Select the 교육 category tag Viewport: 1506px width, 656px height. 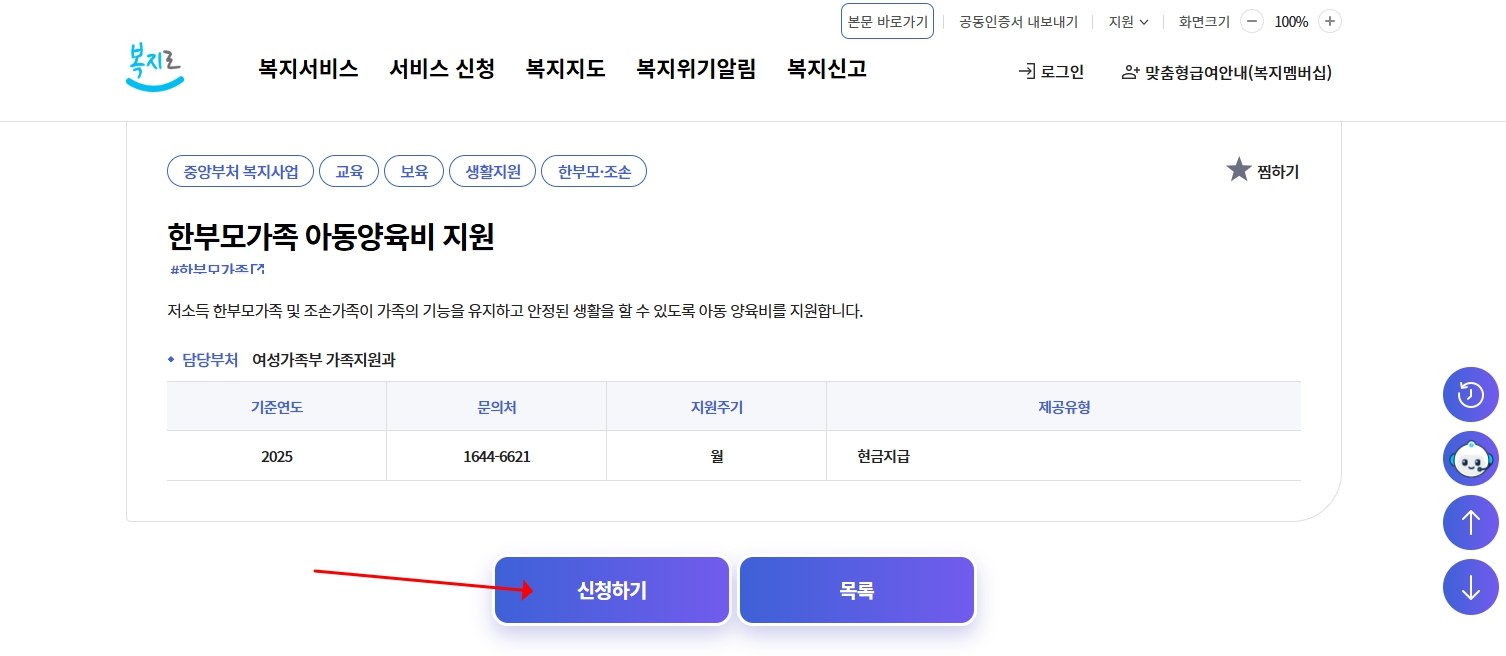click(349, 171)
